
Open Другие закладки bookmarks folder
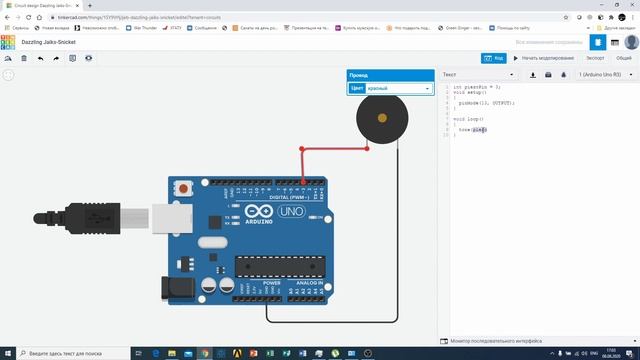(616, 28)
